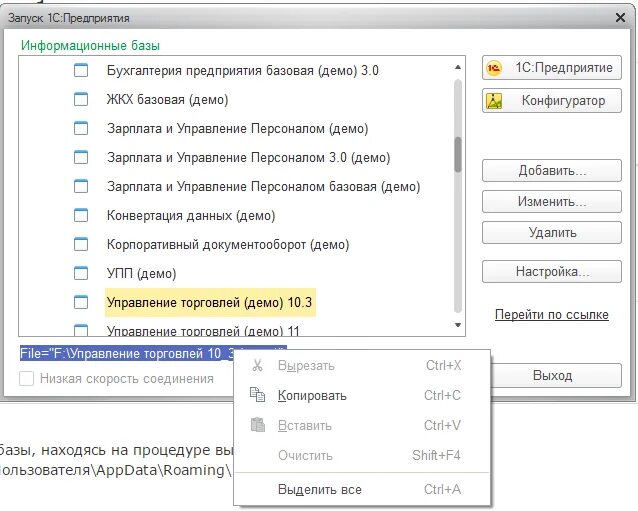Click base icon next to Корпоративный документооборот
This screenshot has width=638, height=511.
[81, 244]
